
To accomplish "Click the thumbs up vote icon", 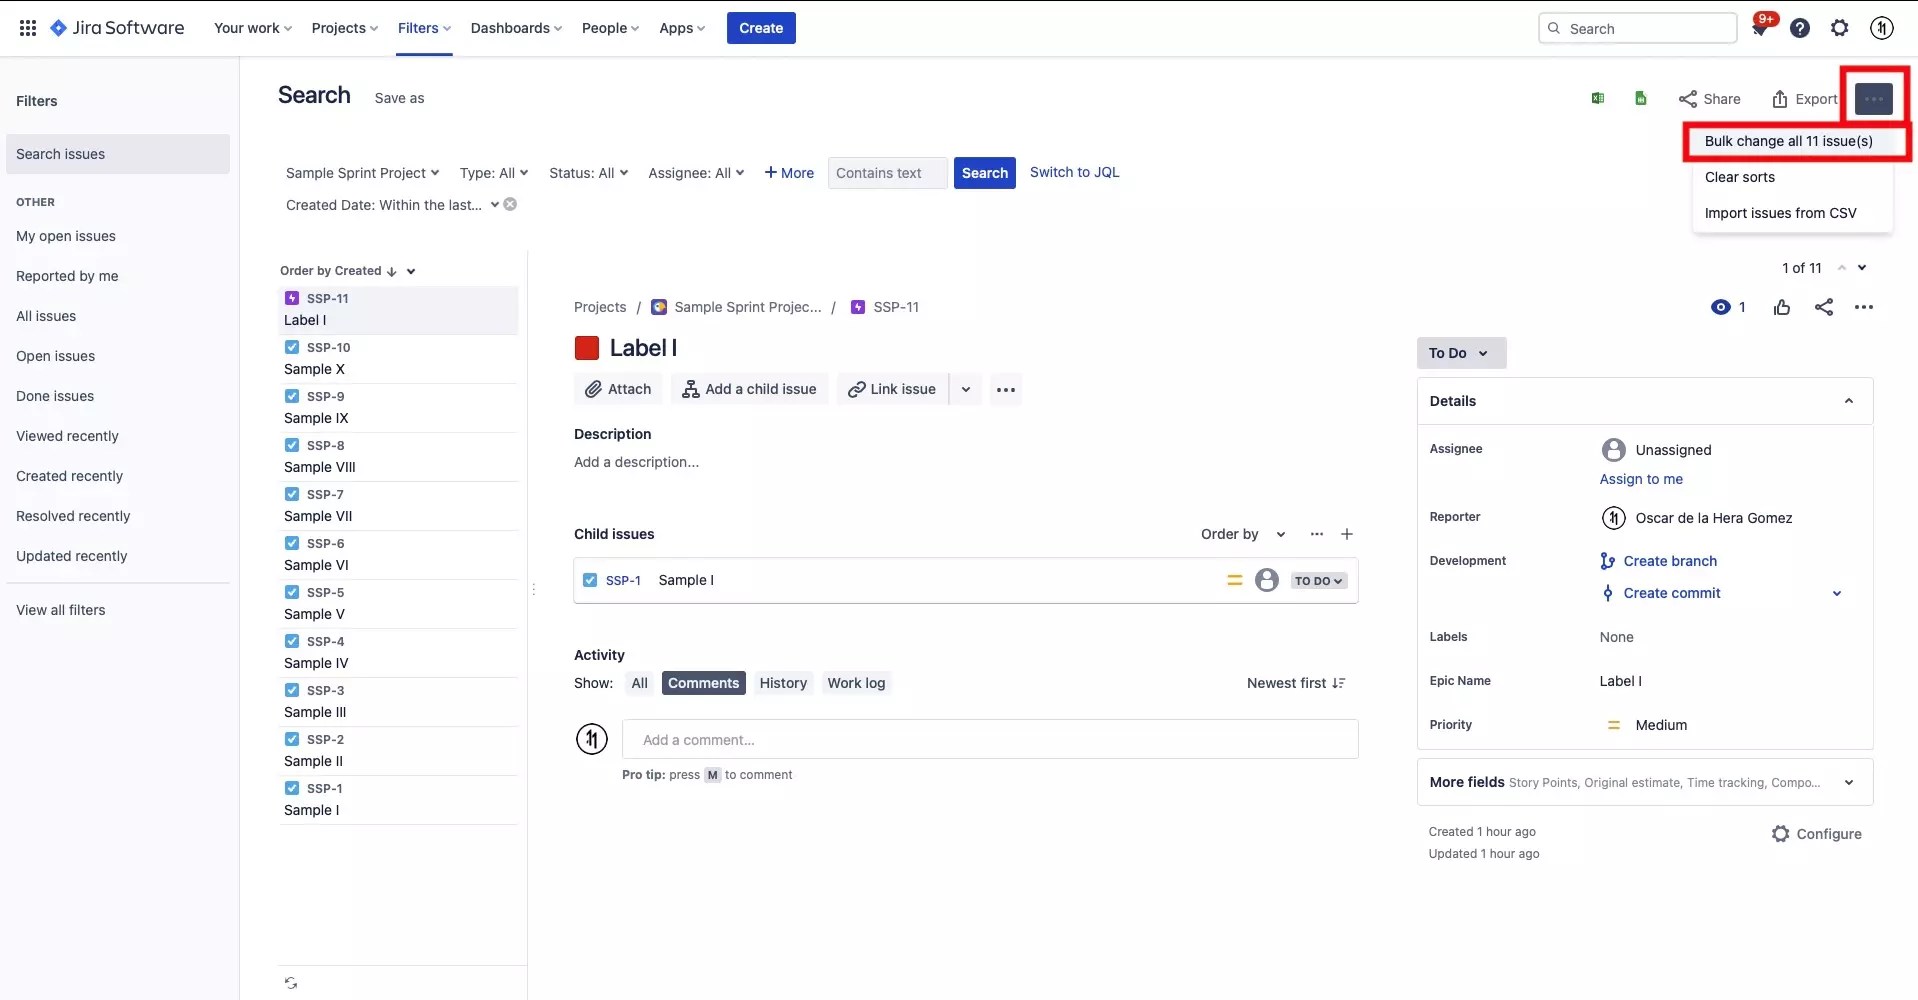I will click(1783, 307).
